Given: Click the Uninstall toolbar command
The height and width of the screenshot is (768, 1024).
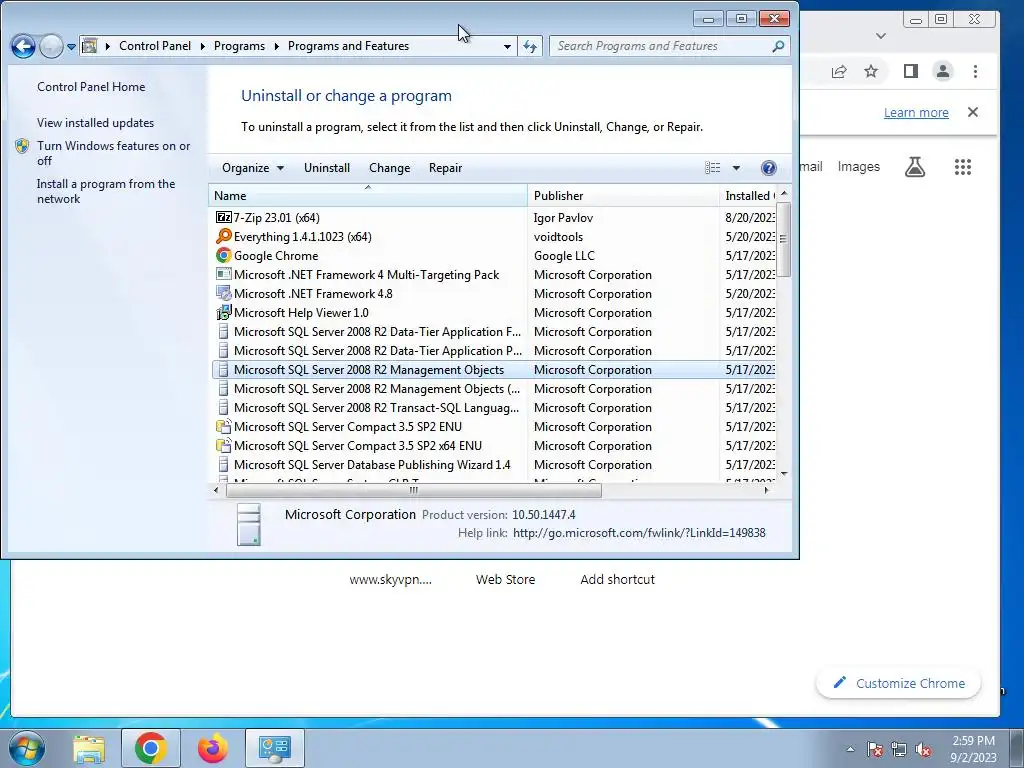Looking at the screenshot, I should [327, 168].
